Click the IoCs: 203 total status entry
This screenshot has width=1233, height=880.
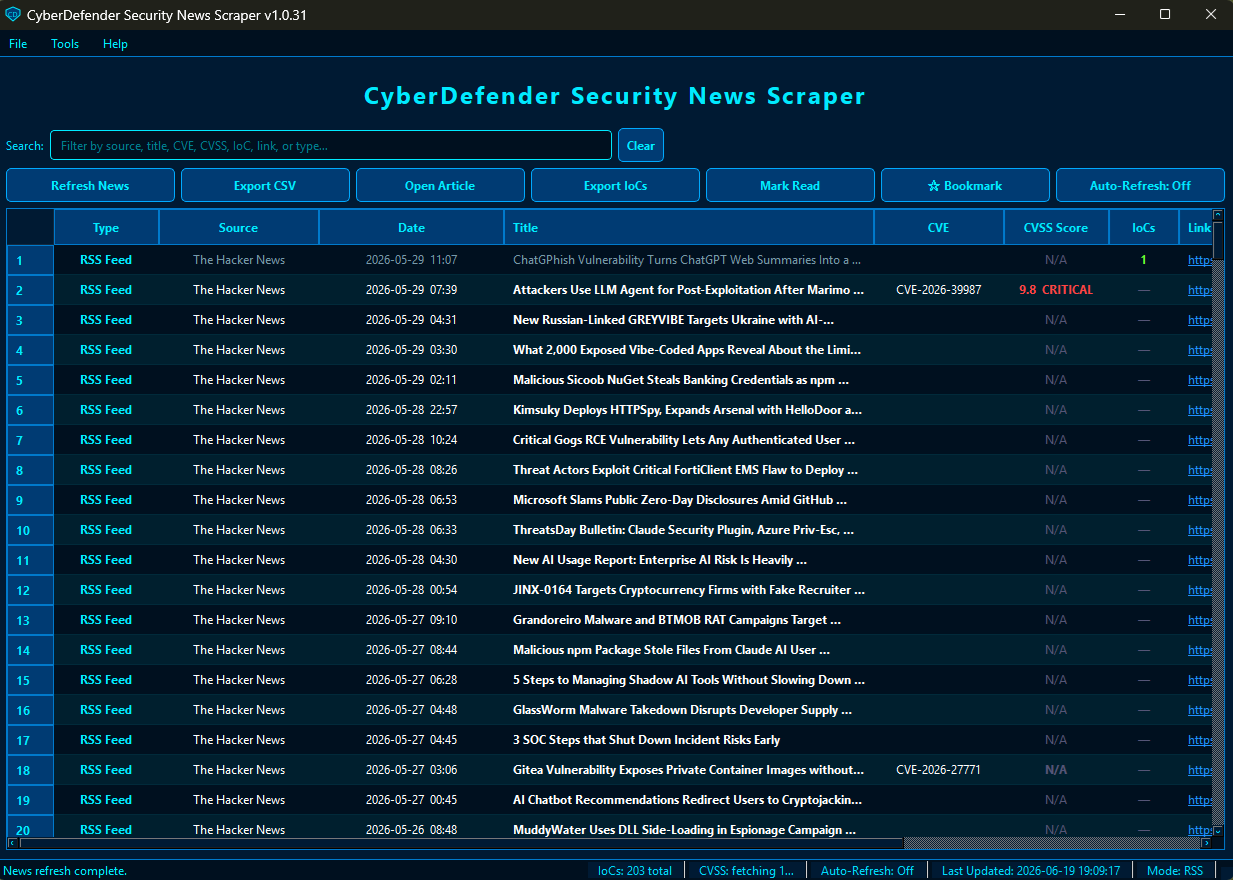[635, 871]
